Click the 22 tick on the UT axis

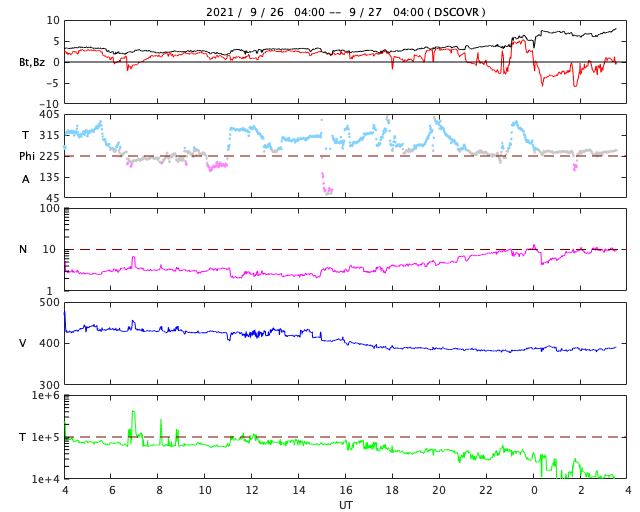click(x=486, y=490)
